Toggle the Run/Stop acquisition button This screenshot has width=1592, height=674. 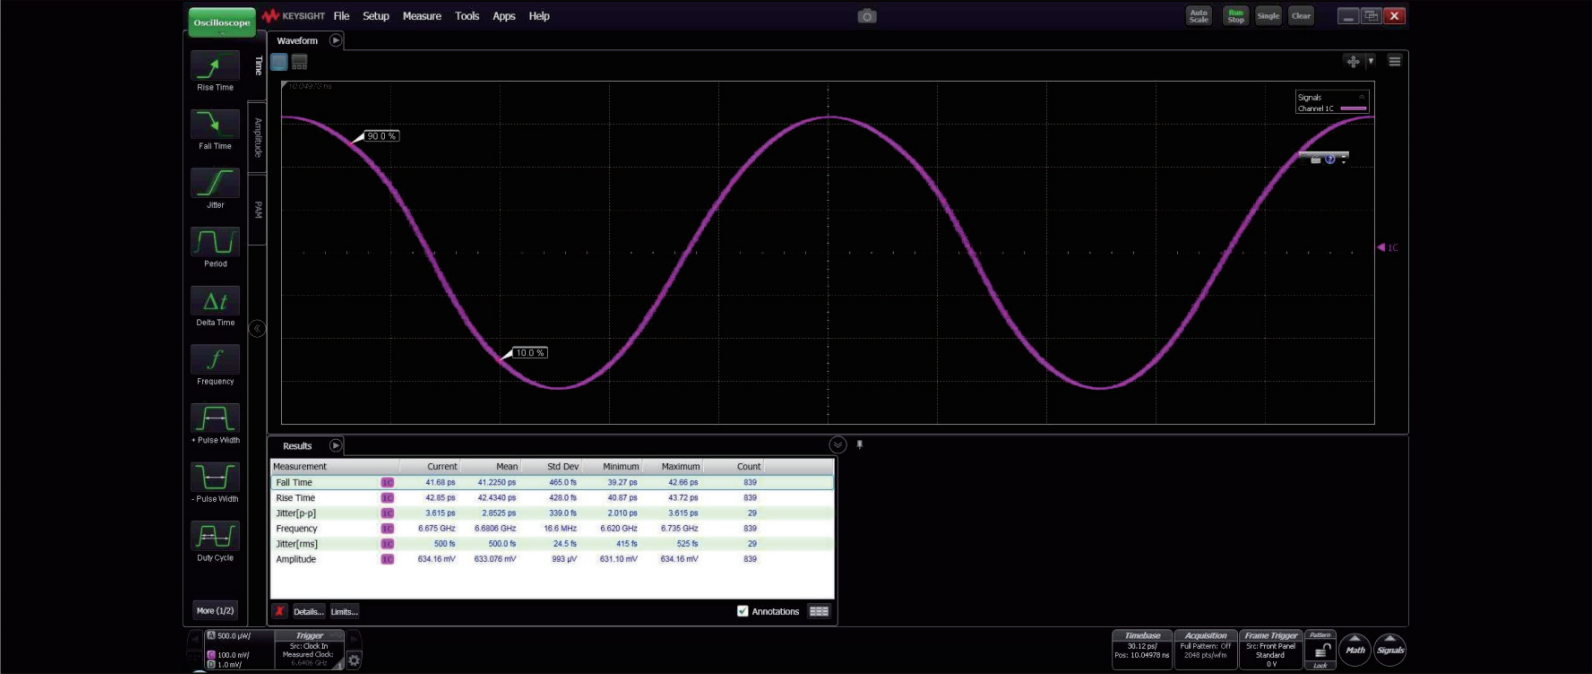pos(1236,16)
